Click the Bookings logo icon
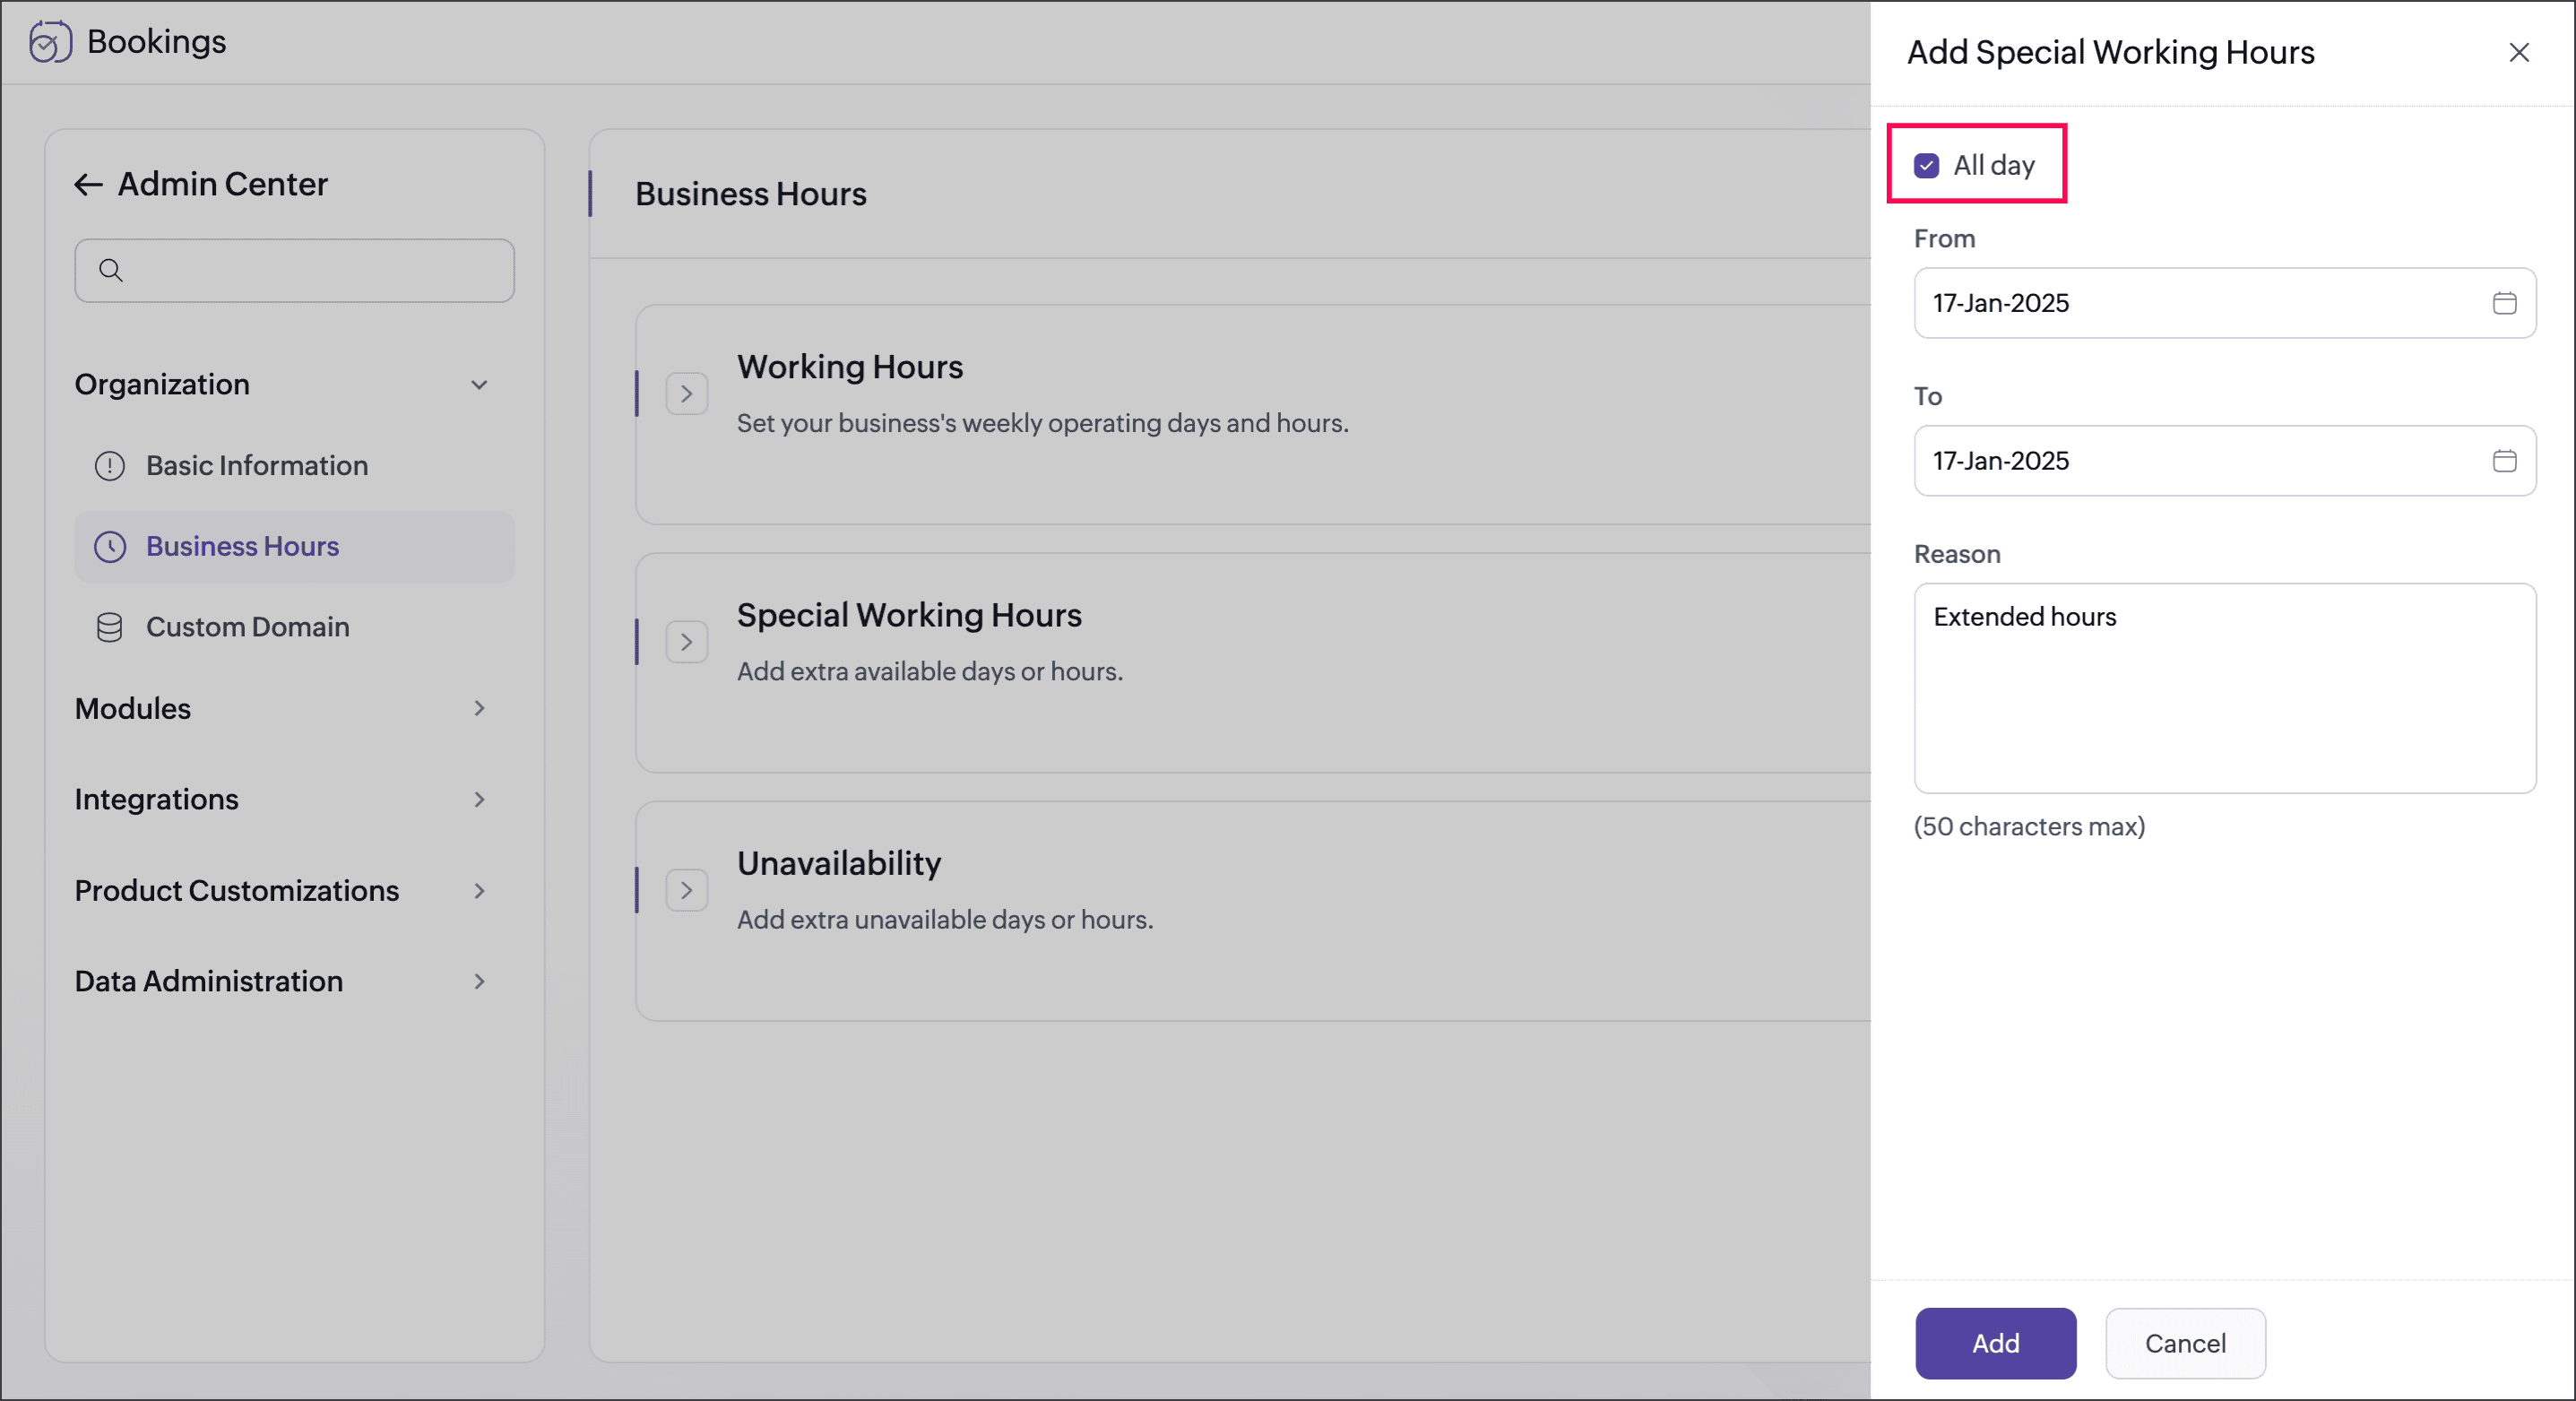This screenshot has width=2576, height=1401. tap(50, 42)
